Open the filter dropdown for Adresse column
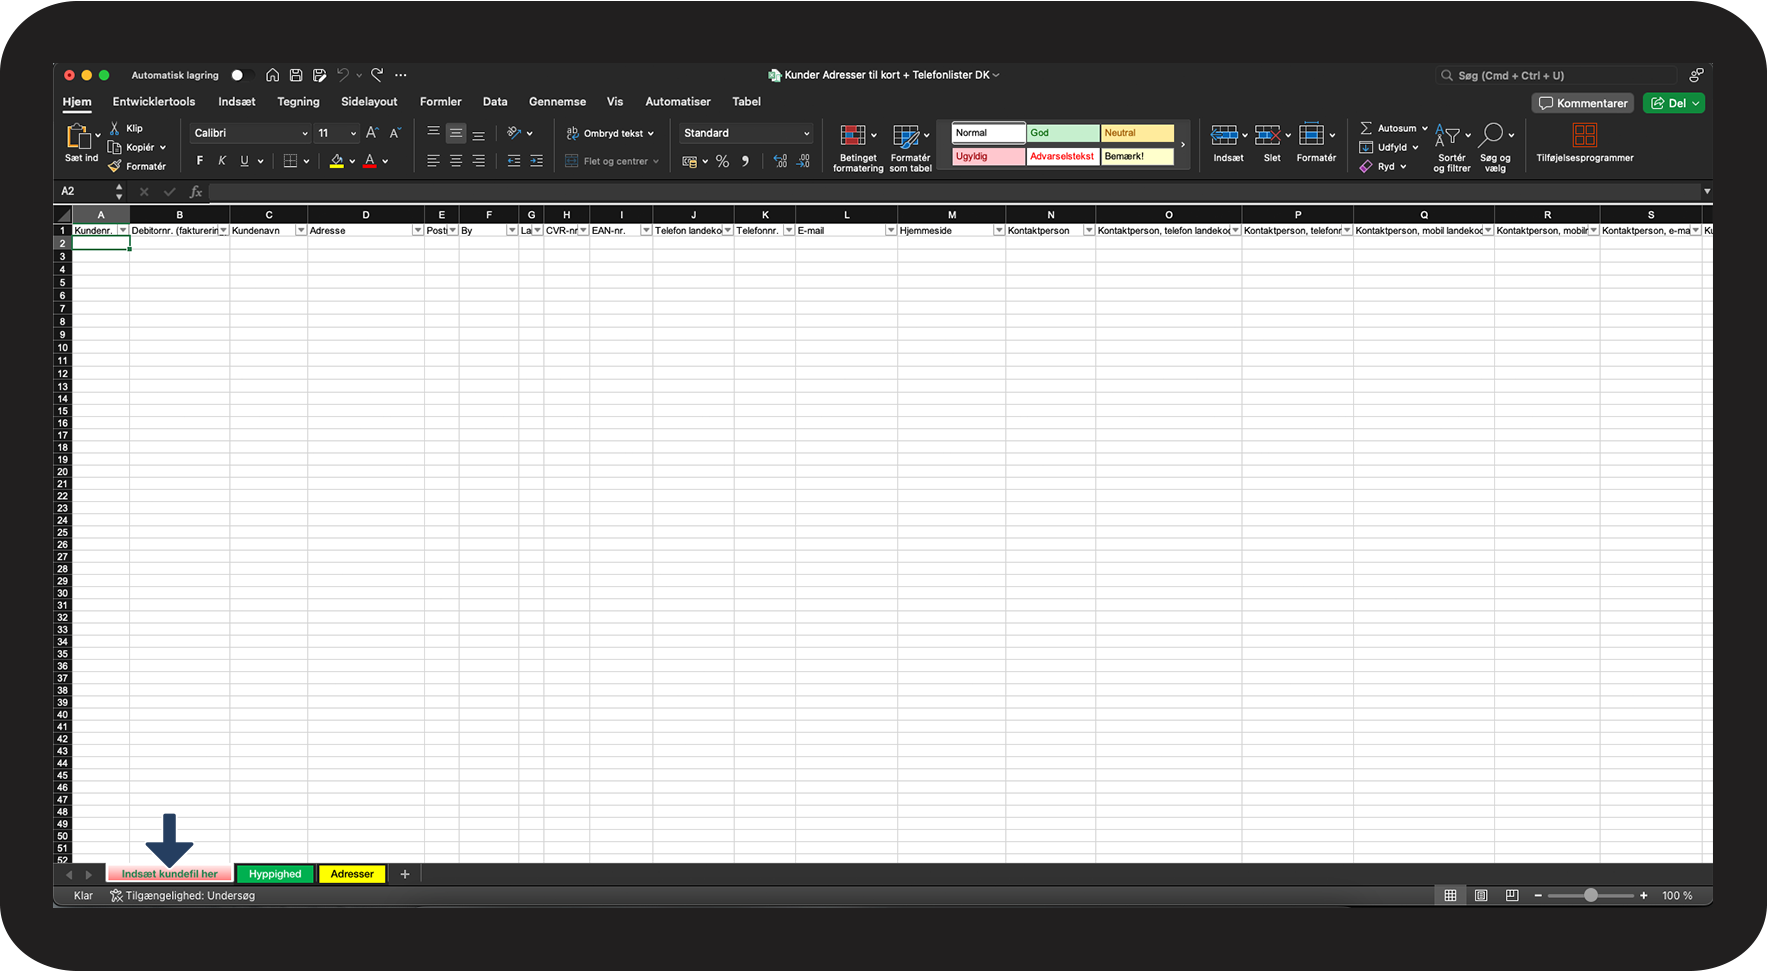The width and height of the screenshot is (1767, 971). coord(417,231)
